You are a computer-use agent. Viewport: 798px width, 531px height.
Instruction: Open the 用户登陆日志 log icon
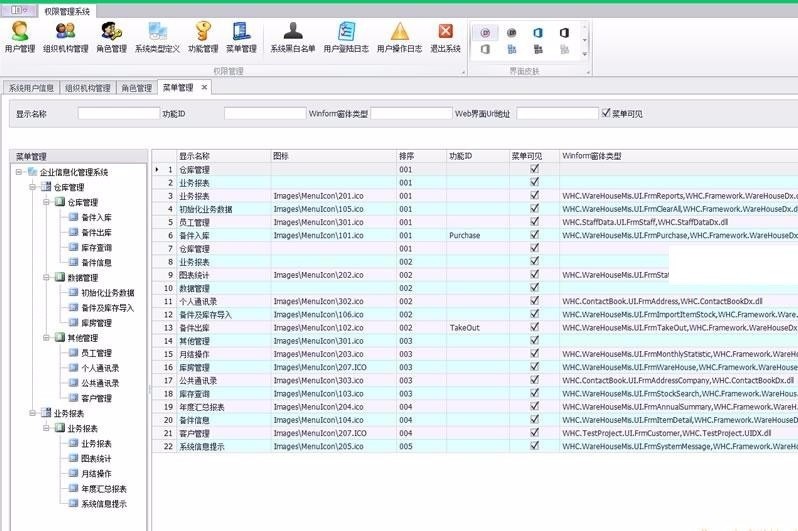(346, 37)
